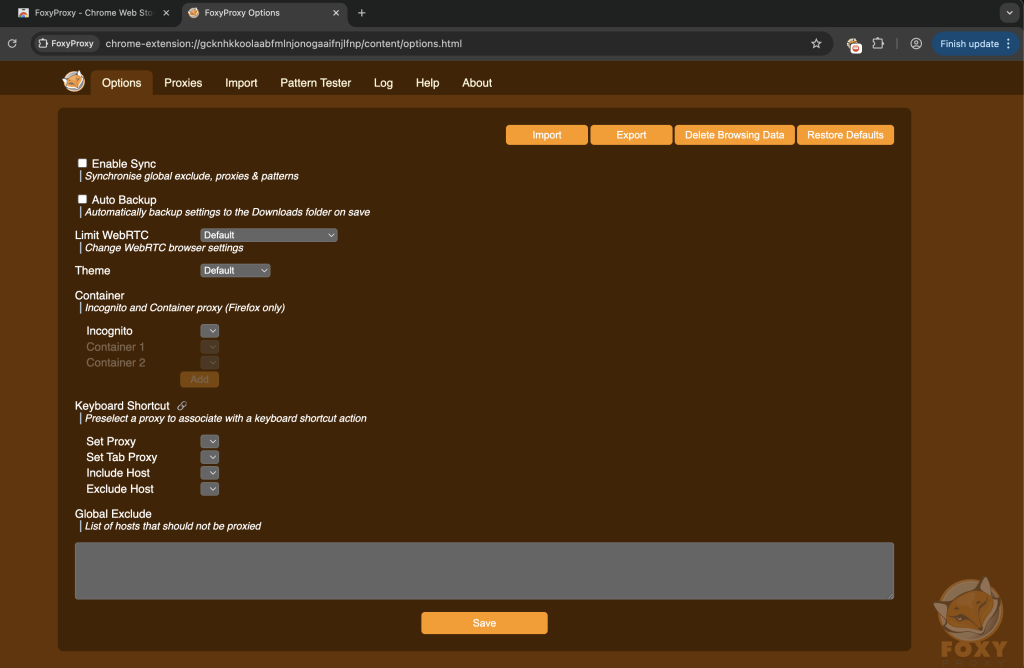Image resolution: width=1024 pixels, height=668 pixels.
Task: Open the Chrome extensions puzzle icon
Action: click(879, 44)
